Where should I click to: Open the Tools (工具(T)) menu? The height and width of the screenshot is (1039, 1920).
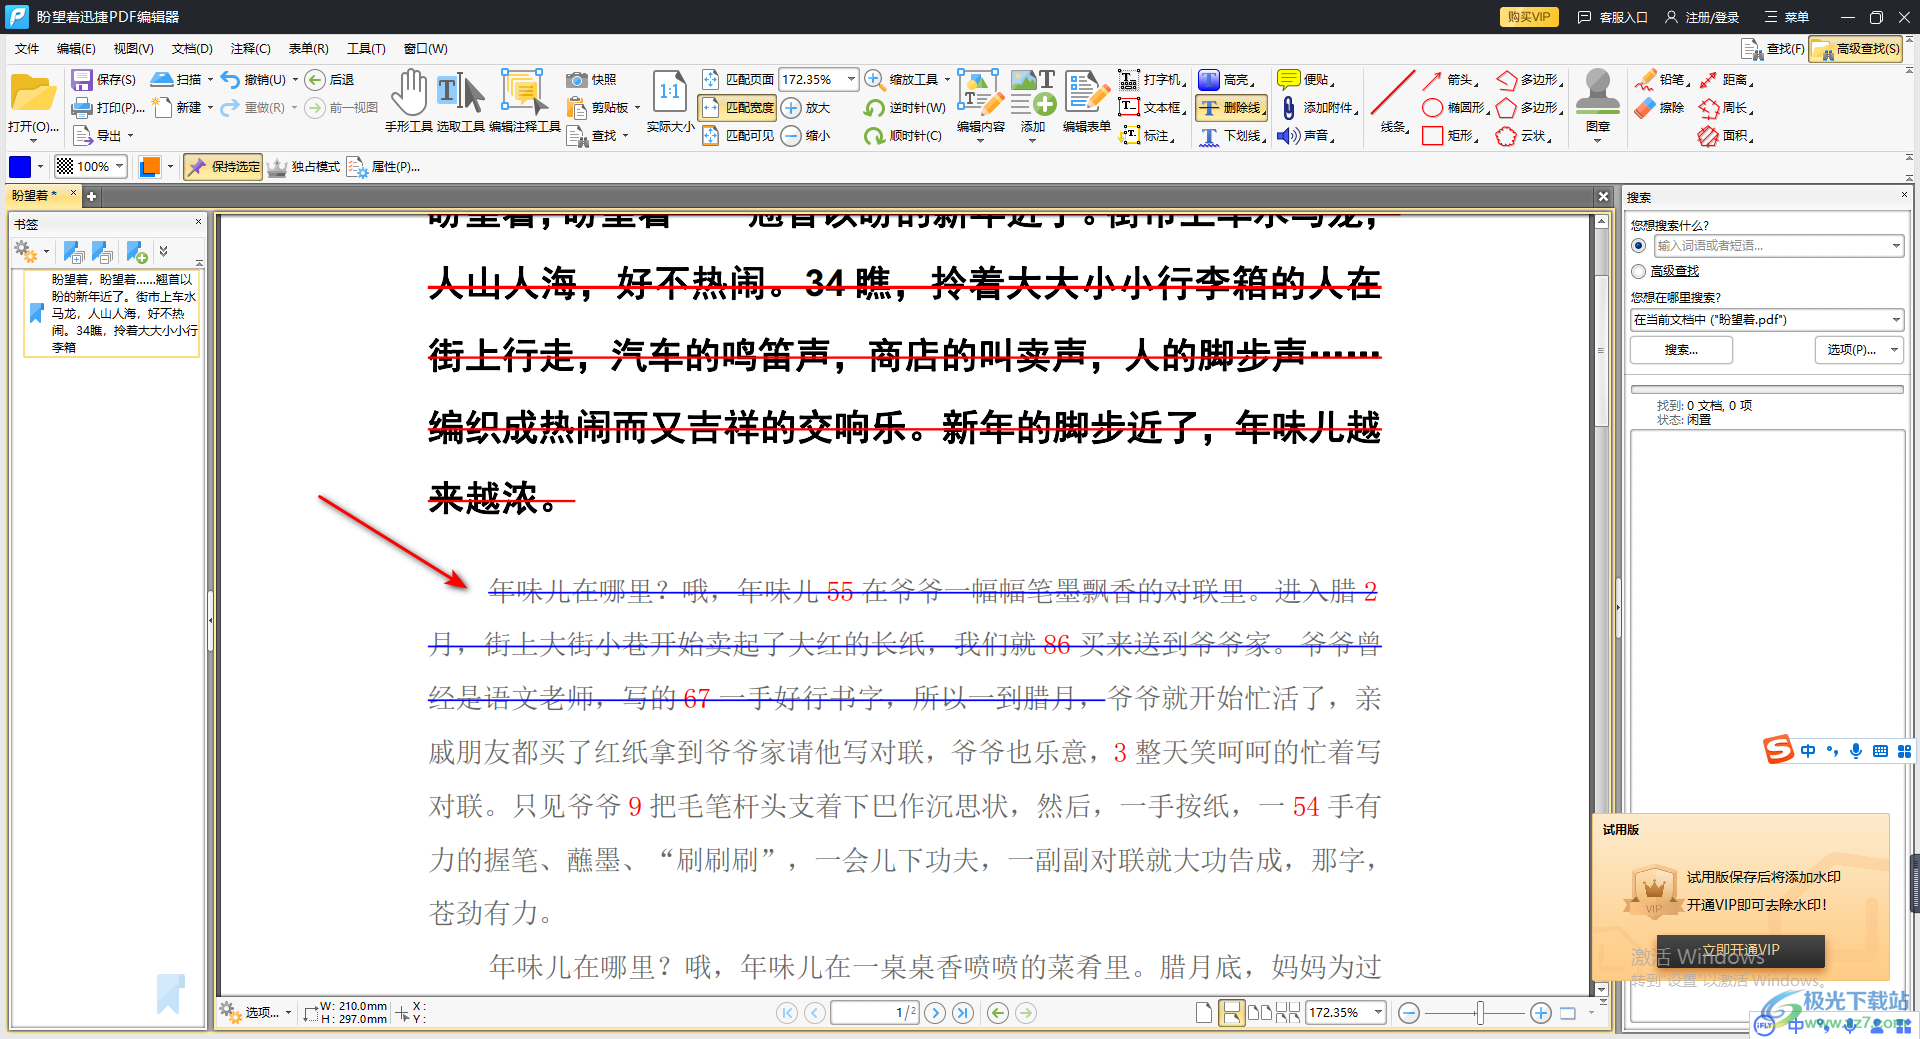(x=366, y=49)
